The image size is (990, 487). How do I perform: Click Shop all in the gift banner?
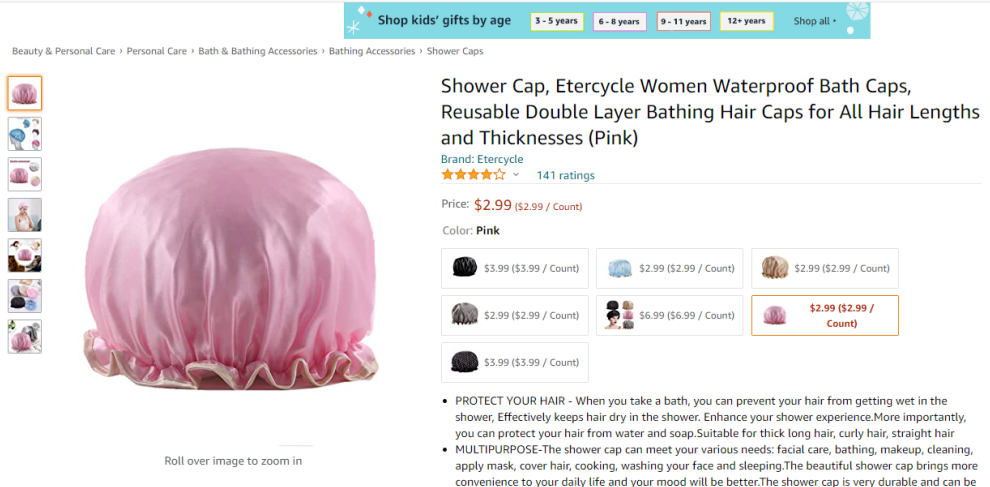pyautogui.click(x=814, y=21)
